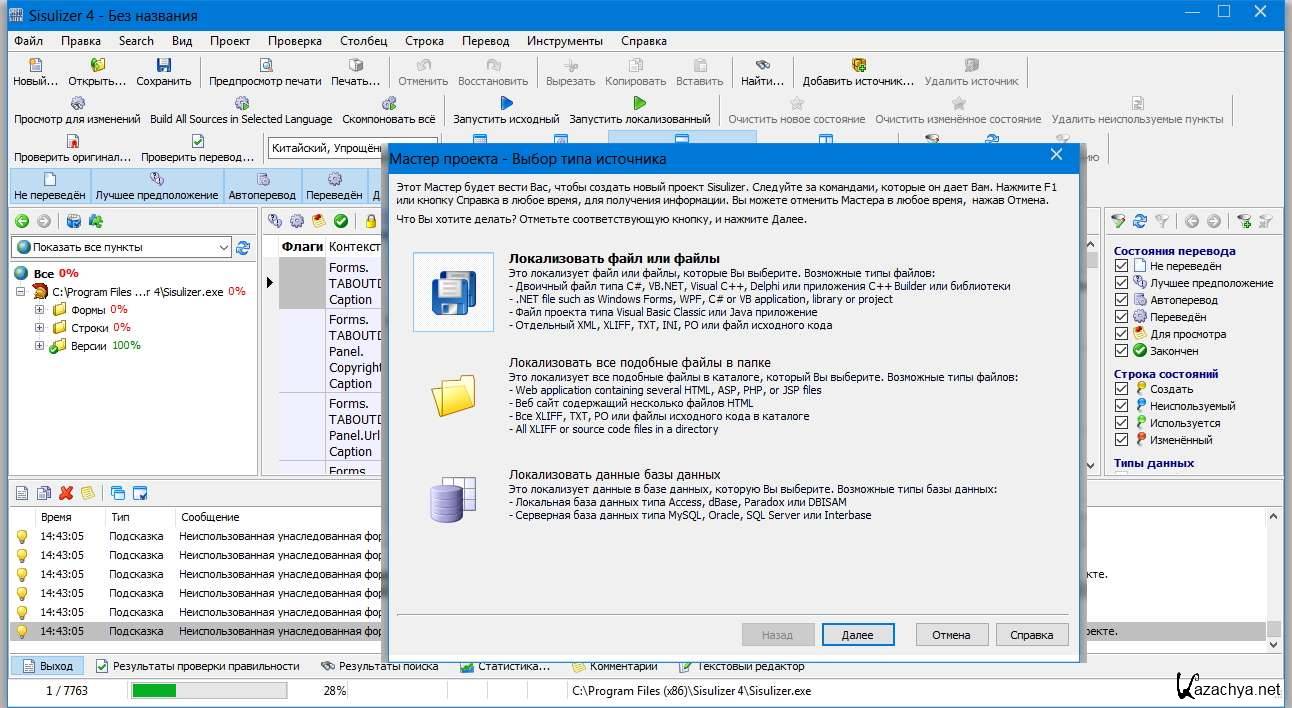Click Запустить локализованный green play icon
1292x708 pixels.
click(639, 103)
